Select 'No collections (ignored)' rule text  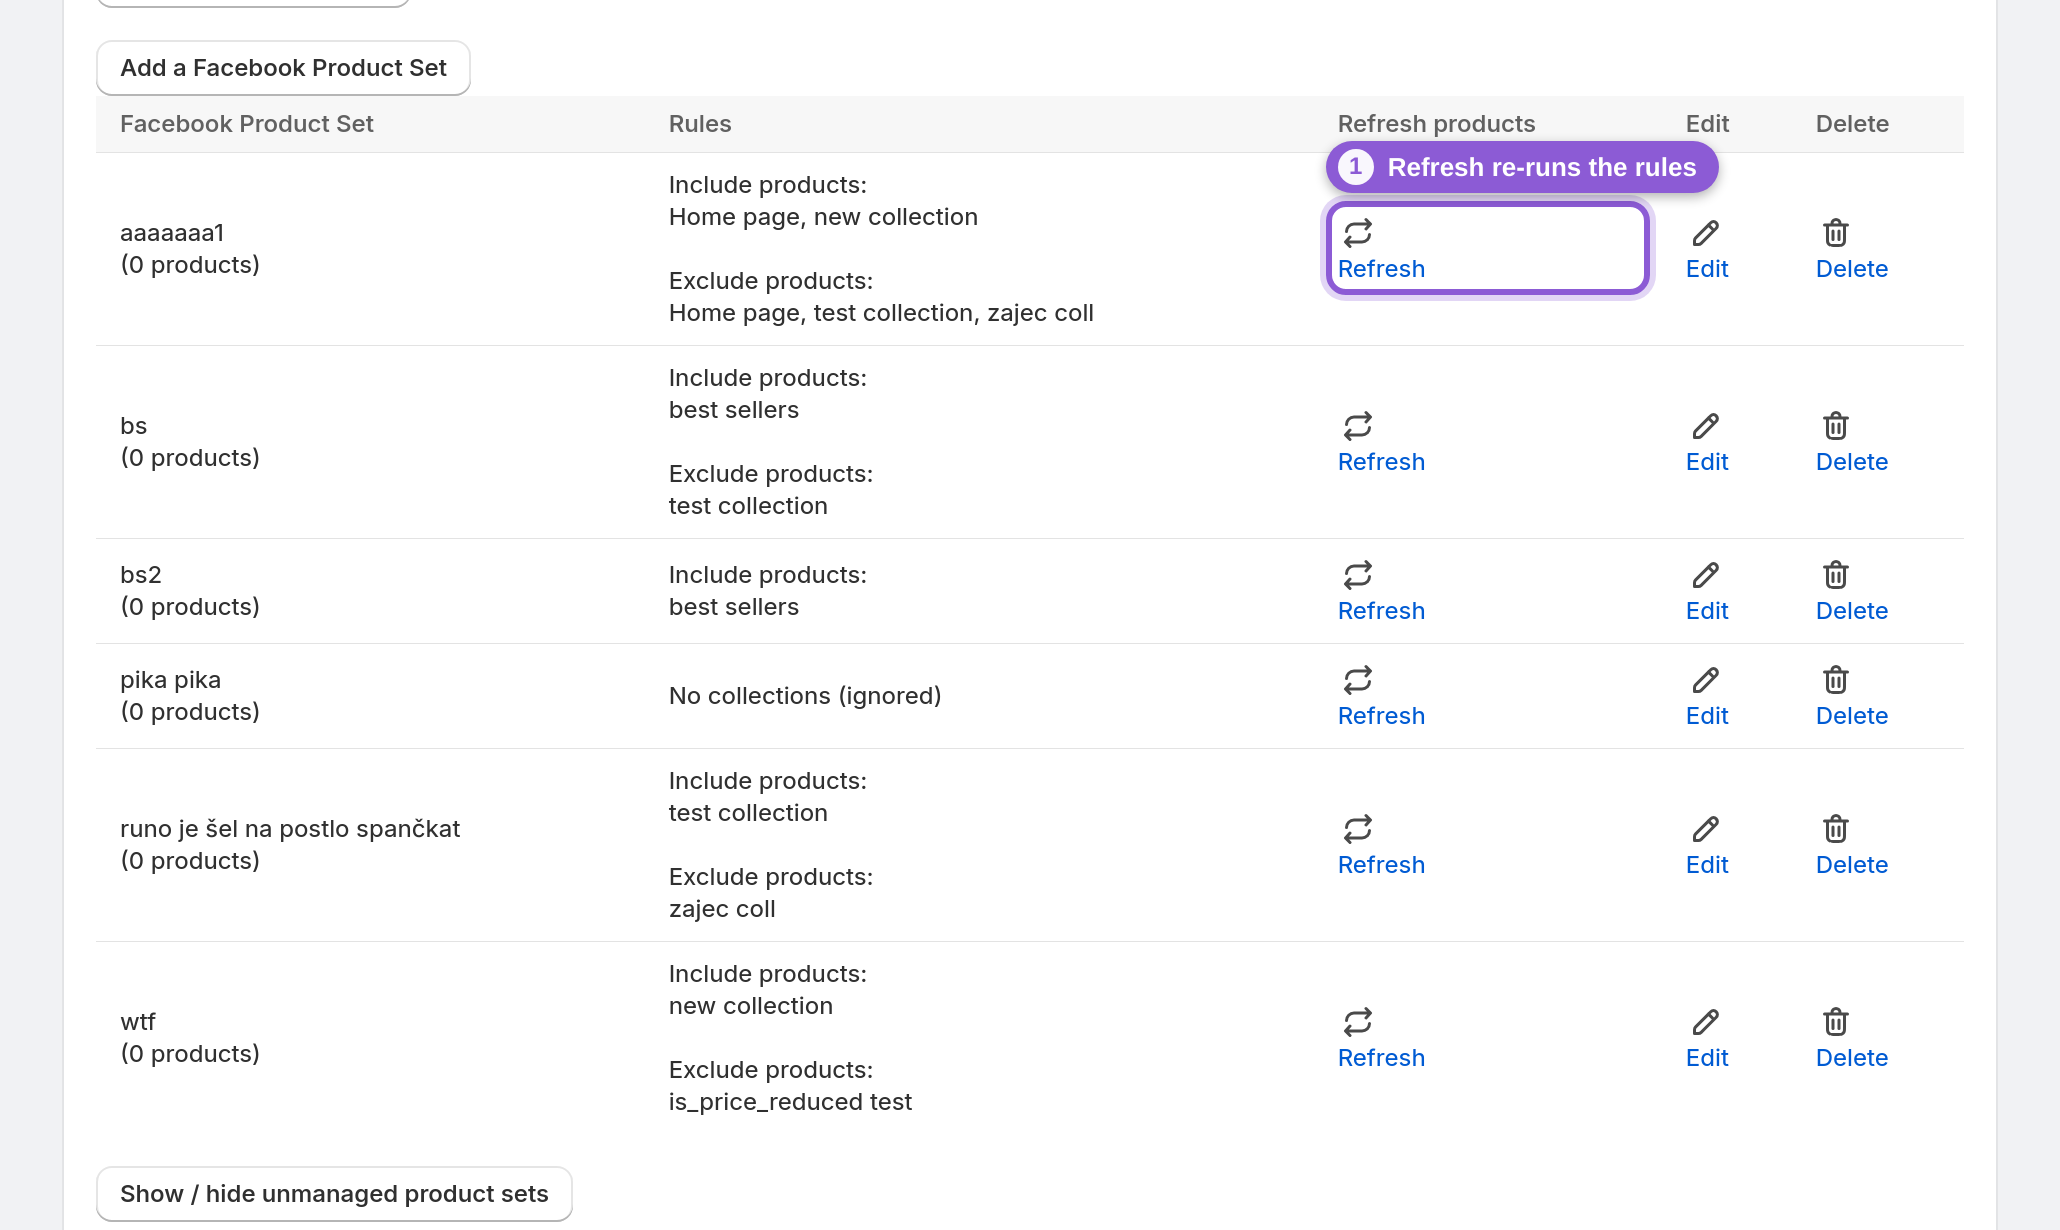click(805, 696)
